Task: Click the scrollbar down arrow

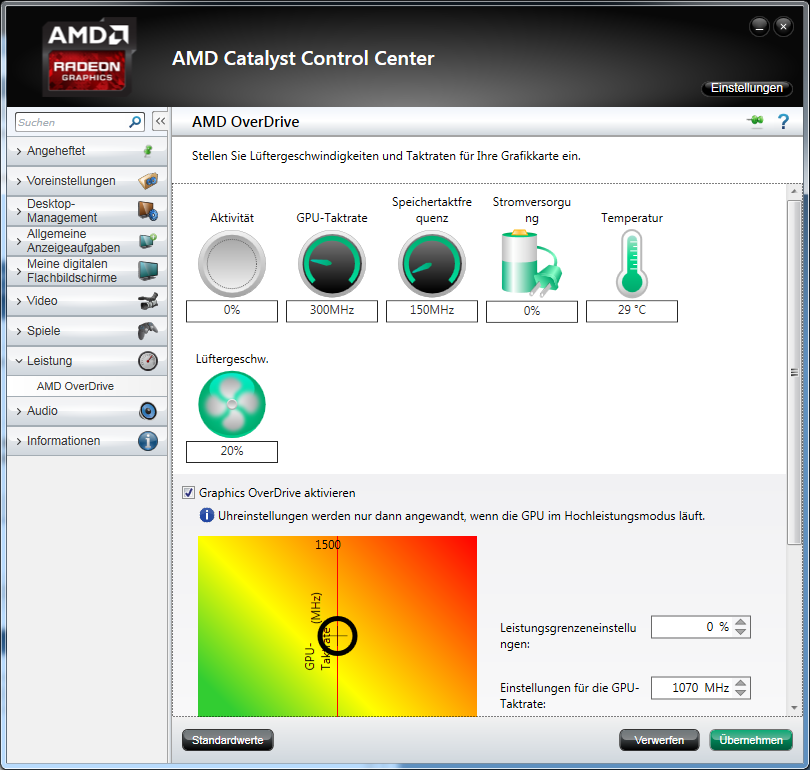Action: pyautogui.click(x=794, y=708)
